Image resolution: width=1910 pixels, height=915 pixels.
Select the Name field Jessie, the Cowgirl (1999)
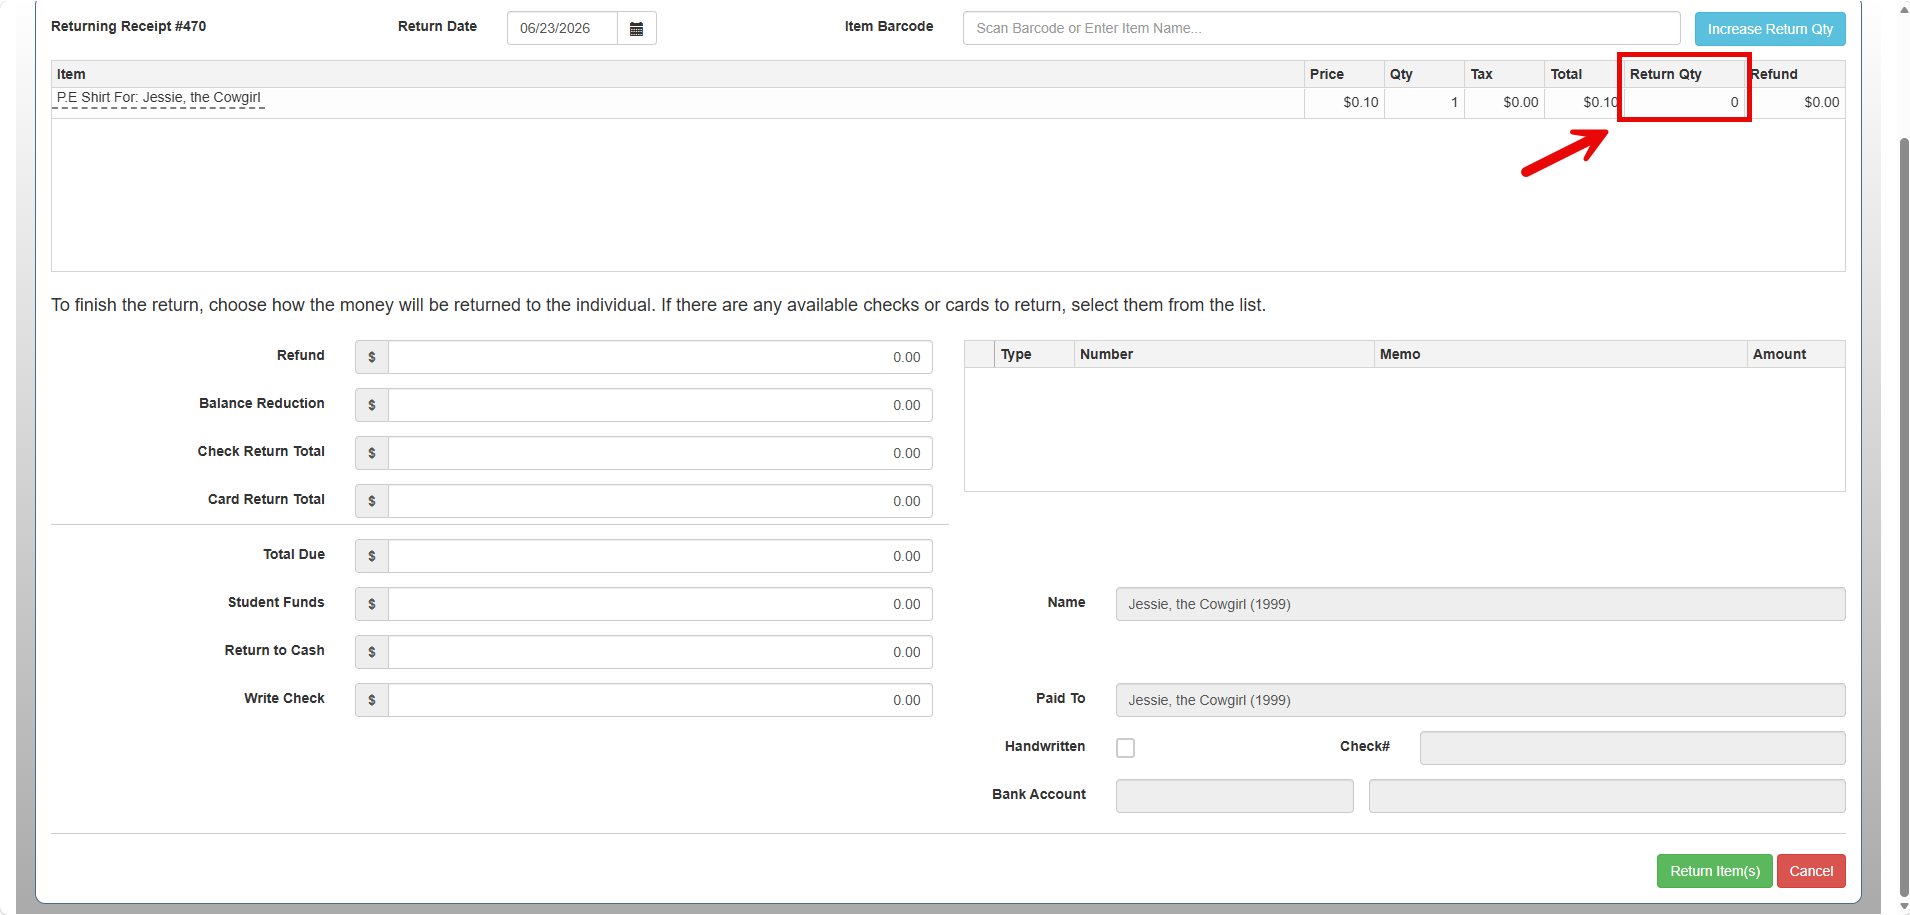point(1480,604)
